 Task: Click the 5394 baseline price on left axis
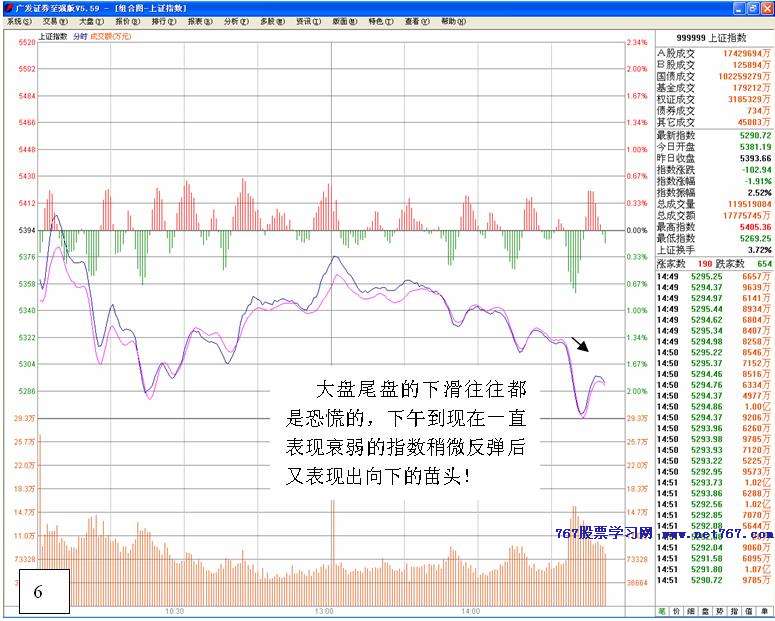tap(27, 230)
